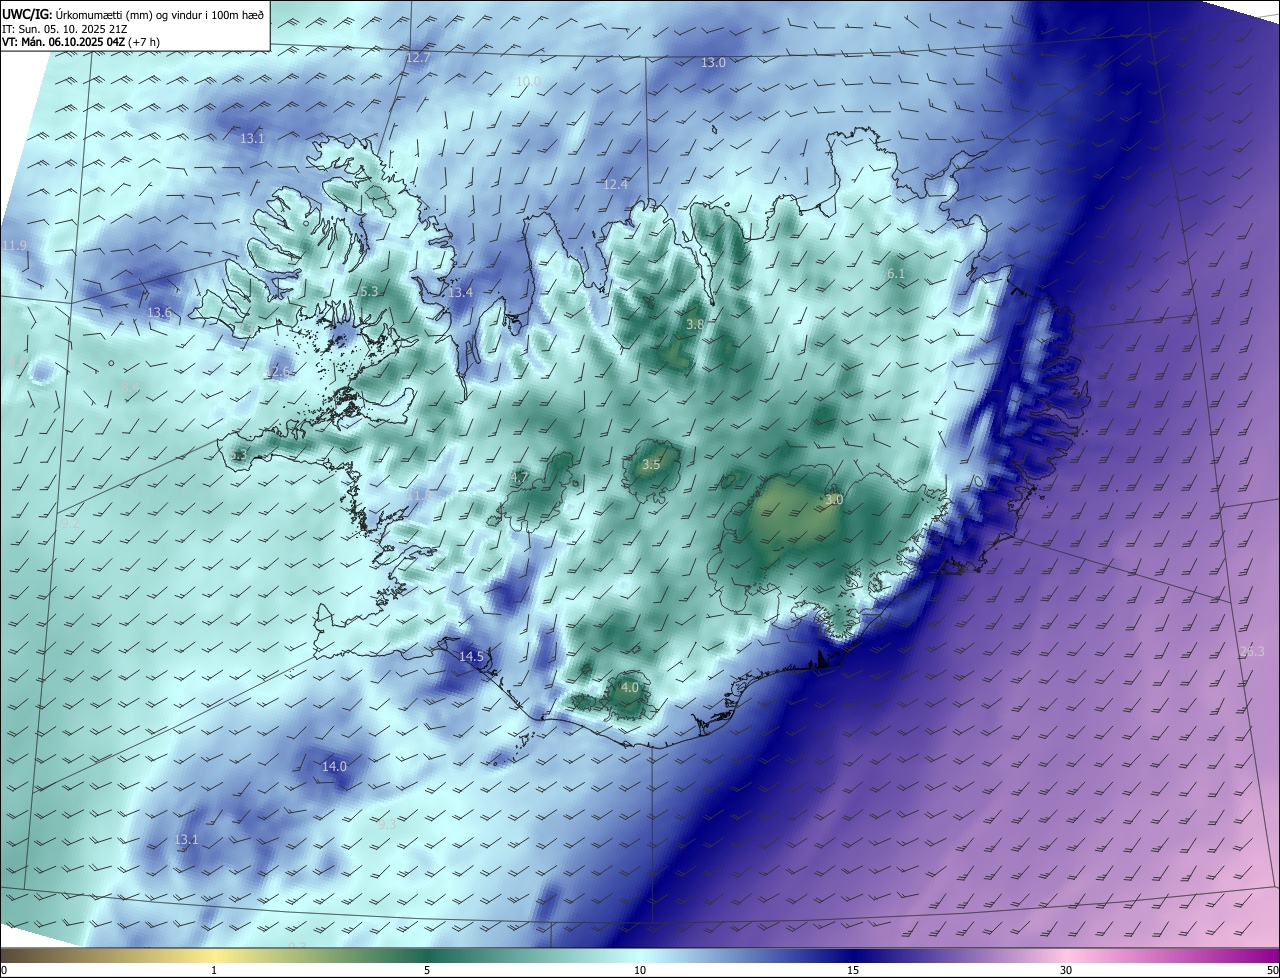Screen dimensions: 1280x978
Task: Click the colorbar tick label '50'
Action: [1272, 970]
